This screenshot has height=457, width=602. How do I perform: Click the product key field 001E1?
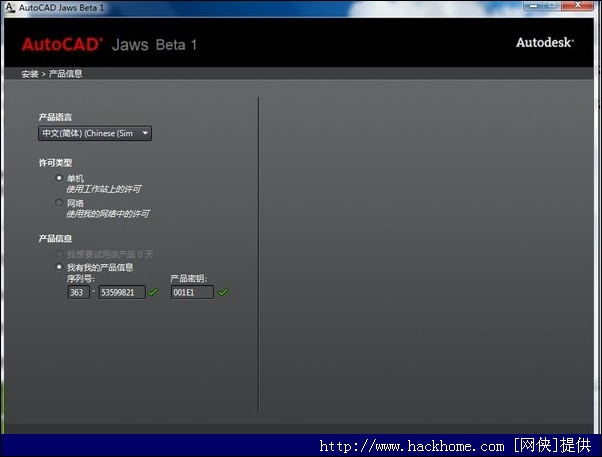pos(192,292)
